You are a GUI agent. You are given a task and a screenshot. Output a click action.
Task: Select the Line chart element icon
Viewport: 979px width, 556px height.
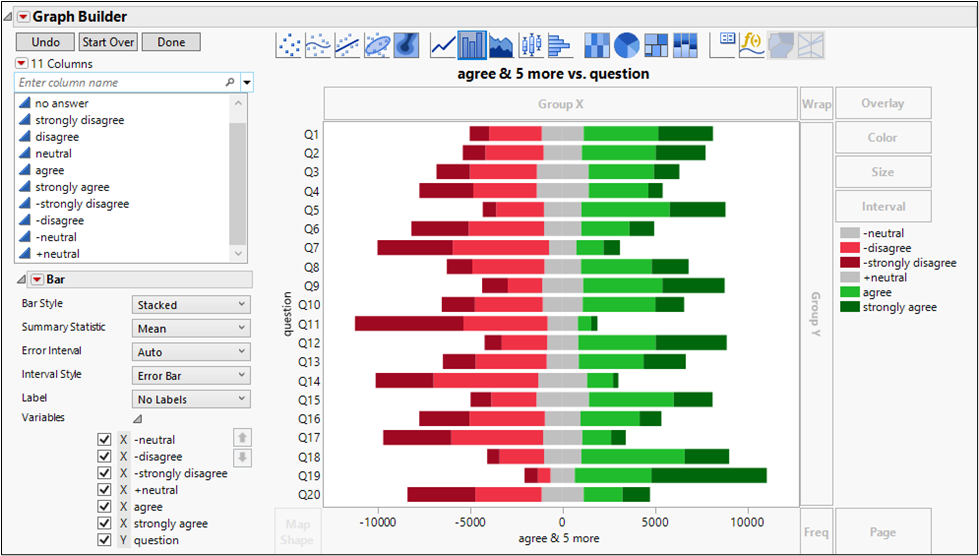point(443,45)
